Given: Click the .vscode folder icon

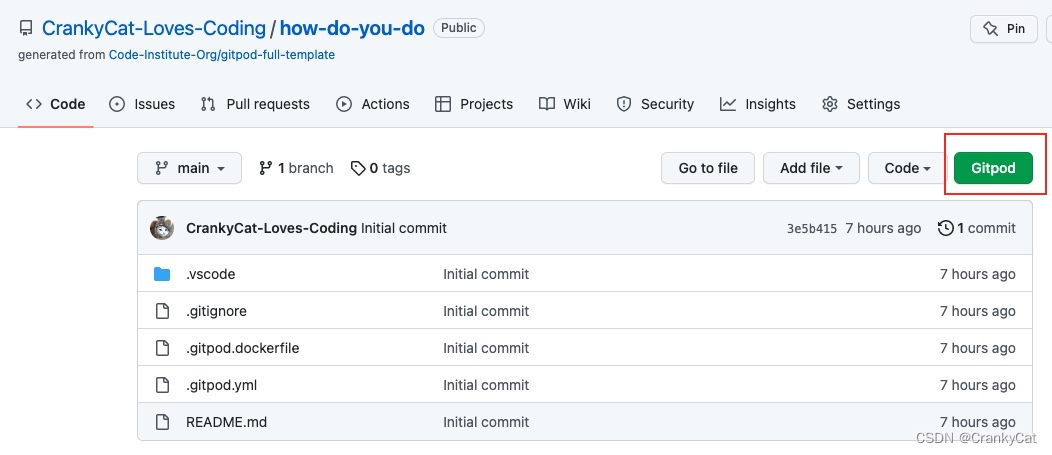Looking at the screenshot, I should [162, 274].
